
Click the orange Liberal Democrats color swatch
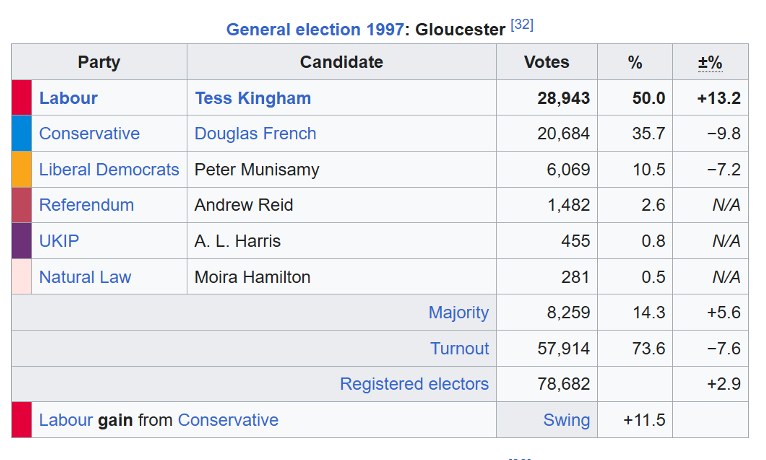(21, 170)
